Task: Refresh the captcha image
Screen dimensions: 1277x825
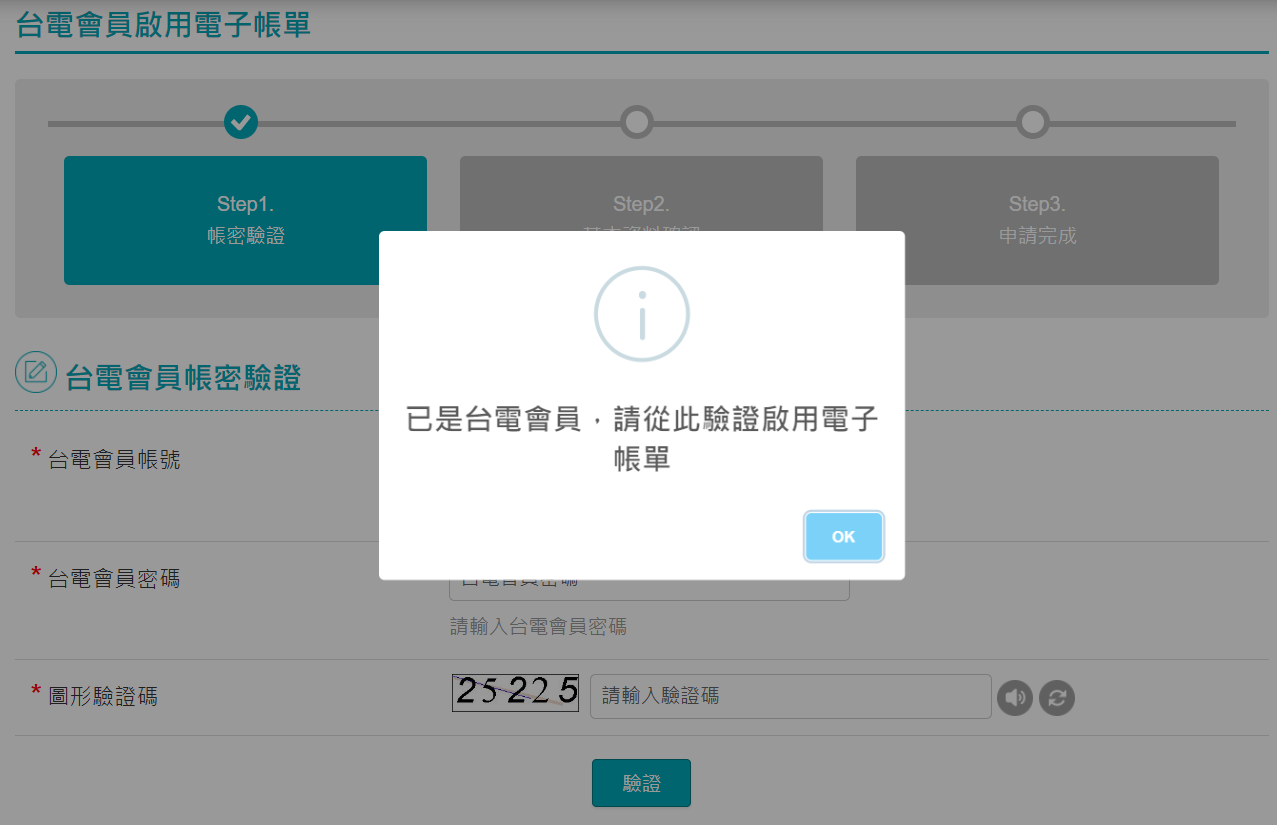Action: pyautogui.click(x=1057, y=698)
